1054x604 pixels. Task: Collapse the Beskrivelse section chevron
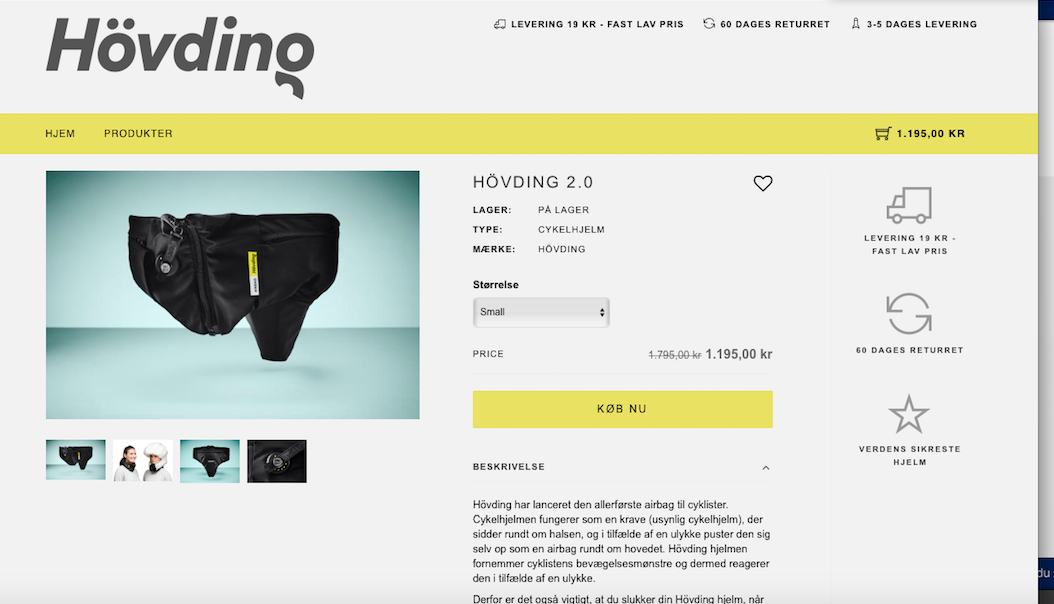766,468
